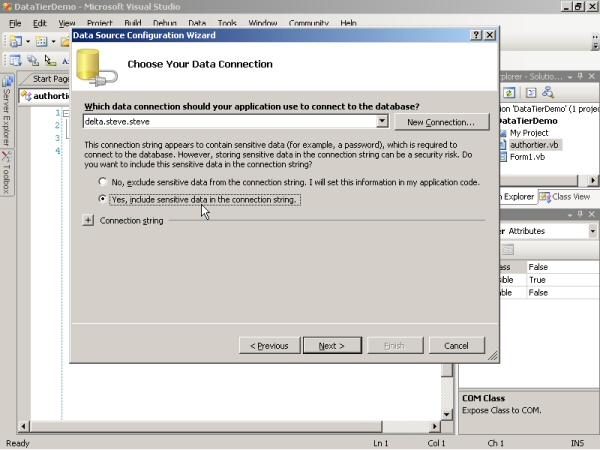Open the Build menu
This screenshot has height=450, width=600.
tap(133, 23)
